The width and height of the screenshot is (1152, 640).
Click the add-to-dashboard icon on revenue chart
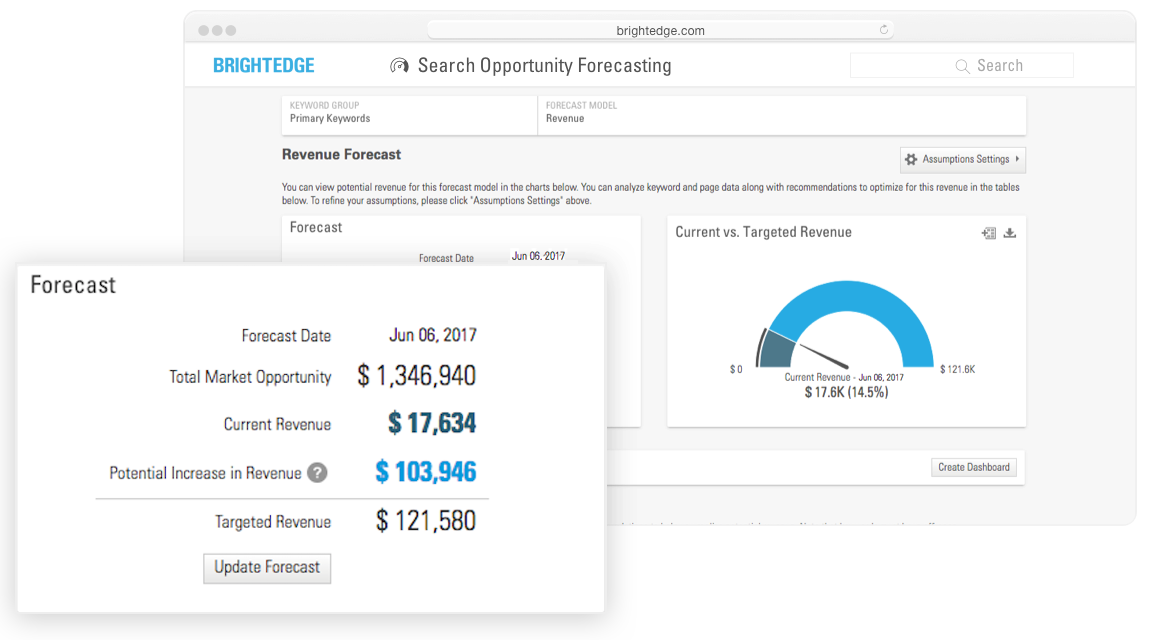point(989,233)
